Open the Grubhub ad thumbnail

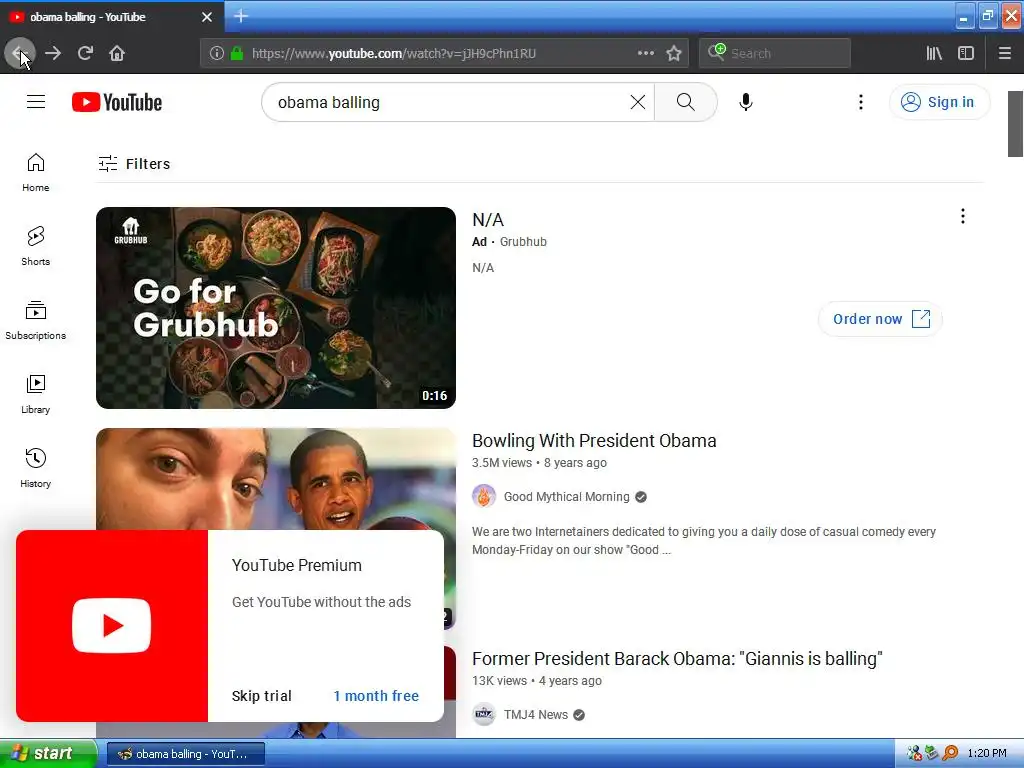click(276, 308)
